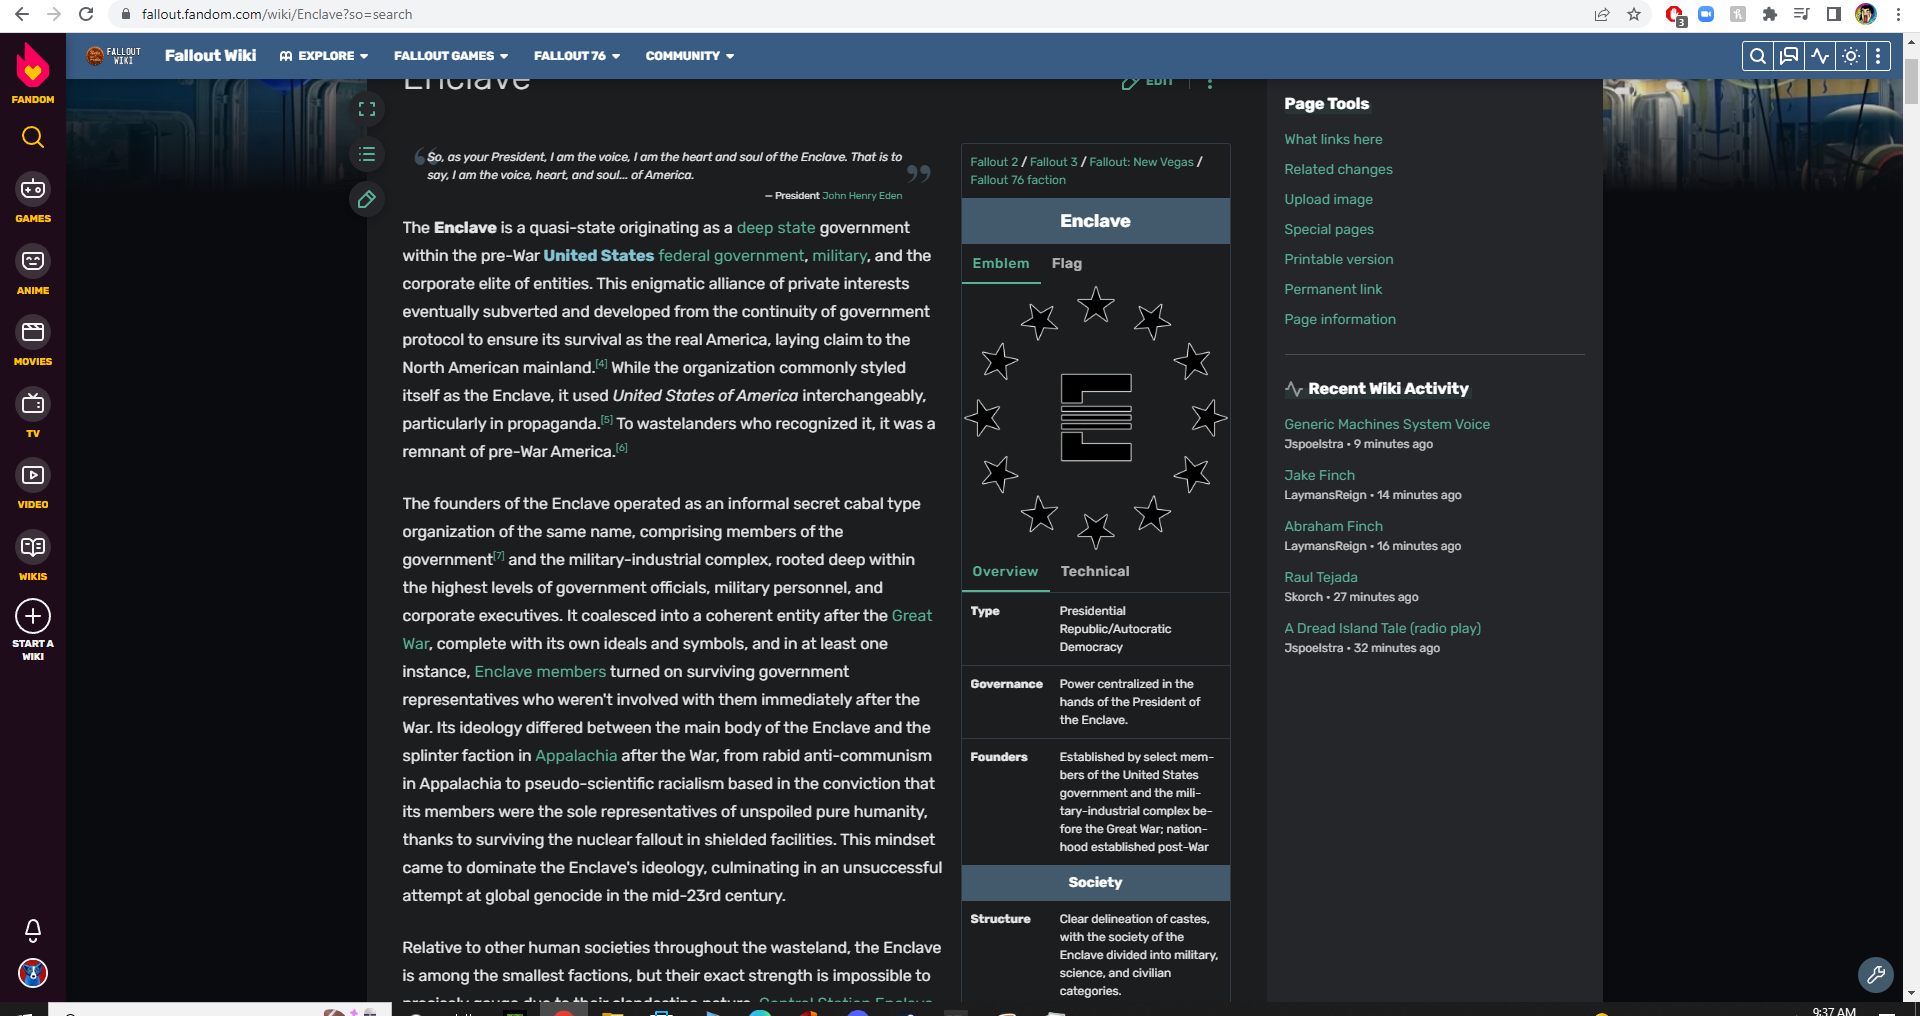Open search in Fandom sidebar
1920x1016 pixels.
coord(33,137)
